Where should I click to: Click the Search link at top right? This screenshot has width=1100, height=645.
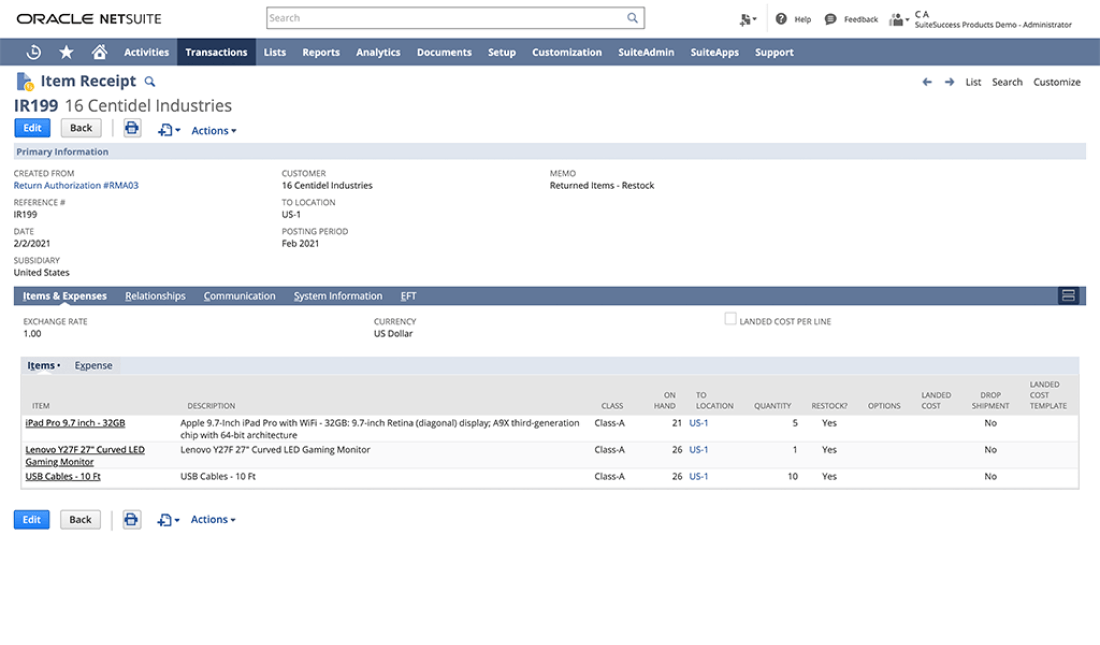(1007, 82)
